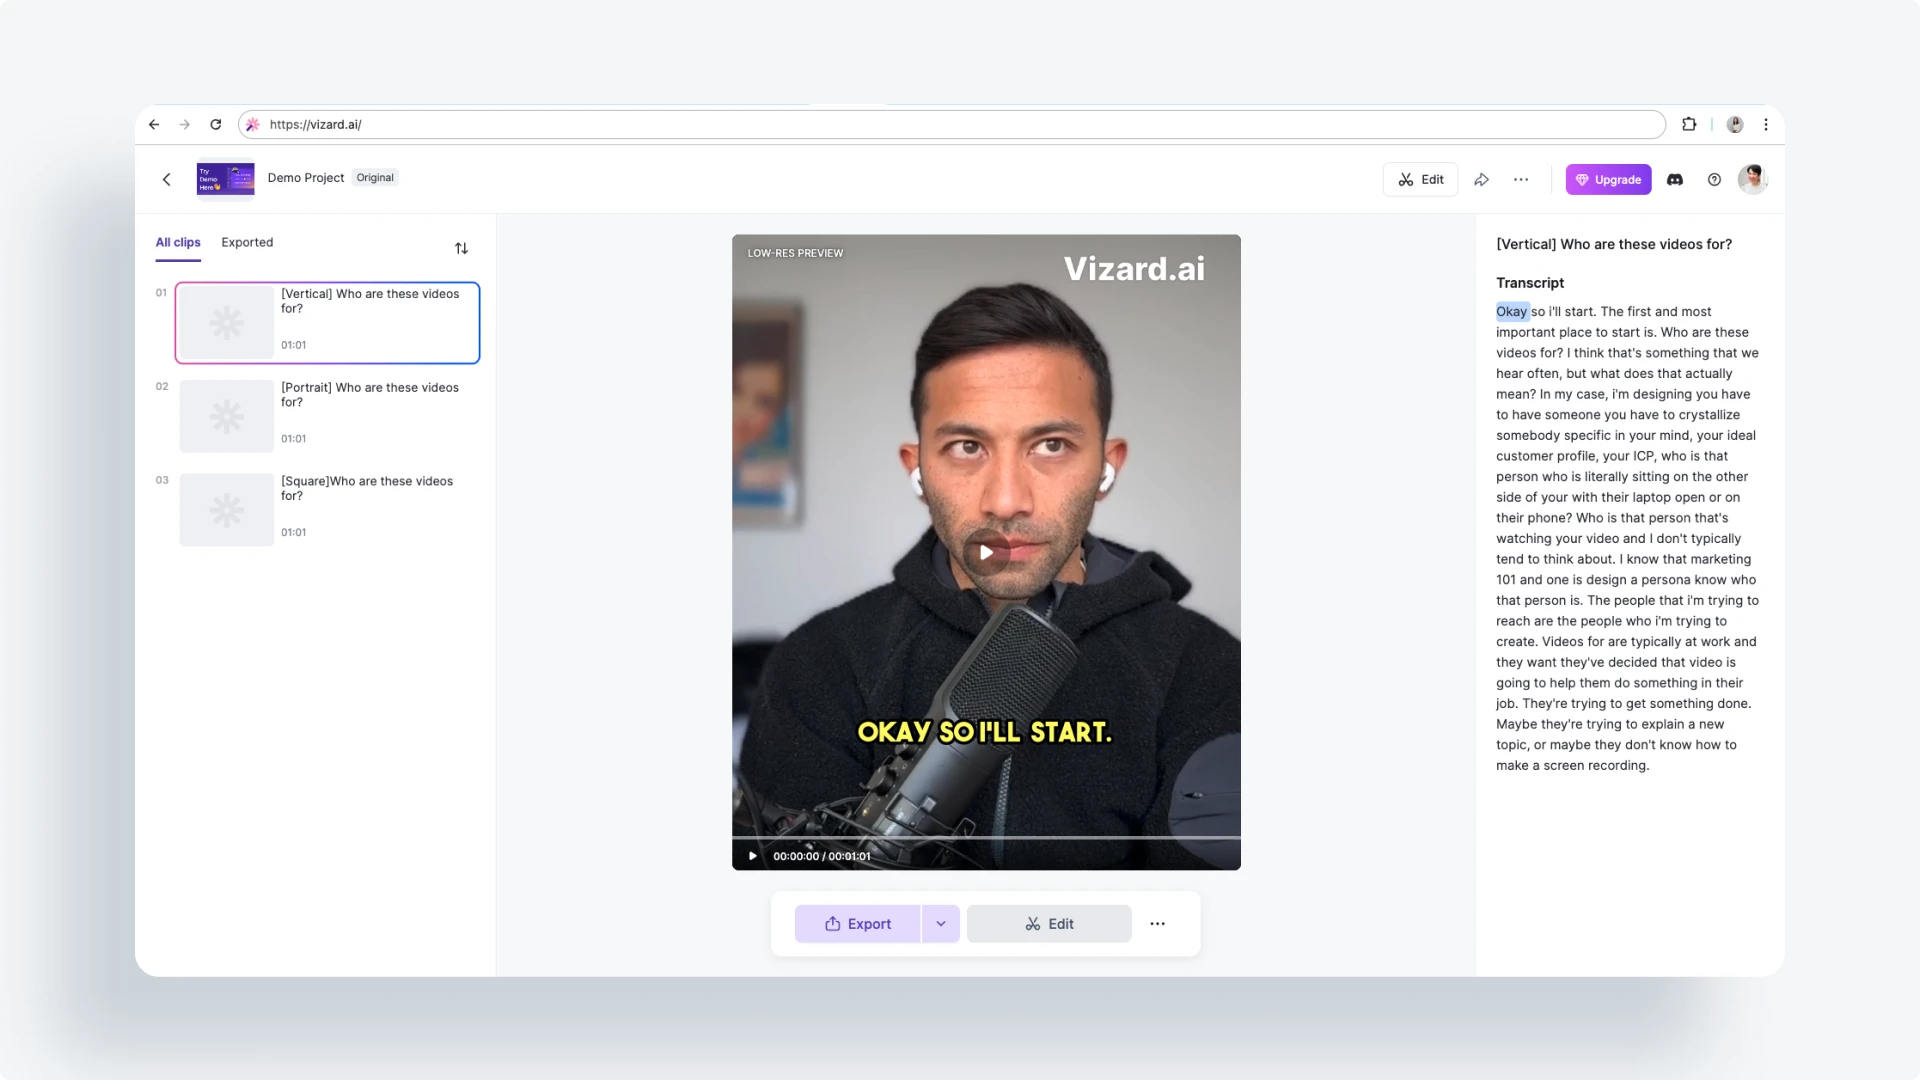Switch to the Exported tab

(x=247, y=243)
